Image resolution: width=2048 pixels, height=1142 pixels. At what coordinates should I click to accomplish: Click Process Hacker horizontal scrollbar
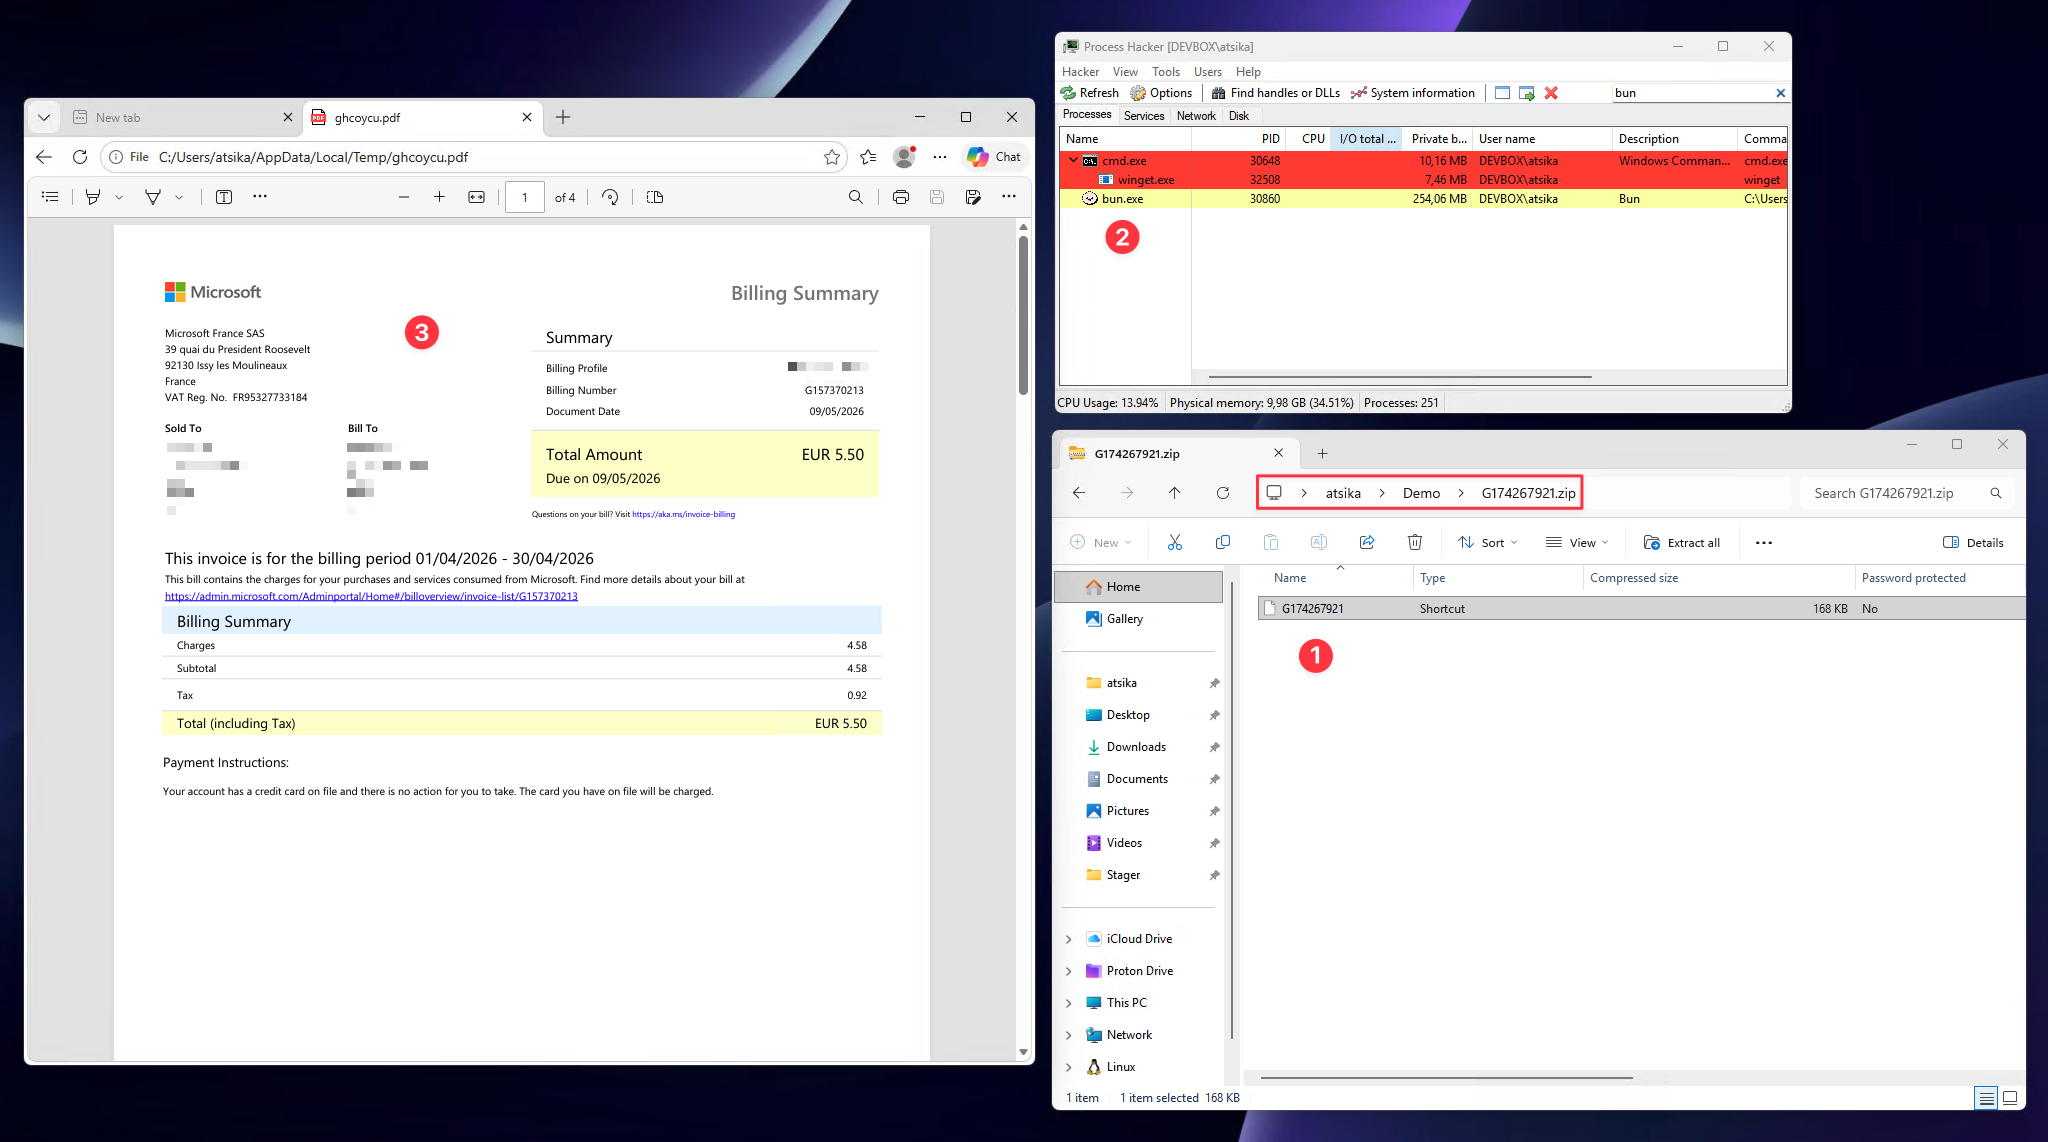(1400, 377)
